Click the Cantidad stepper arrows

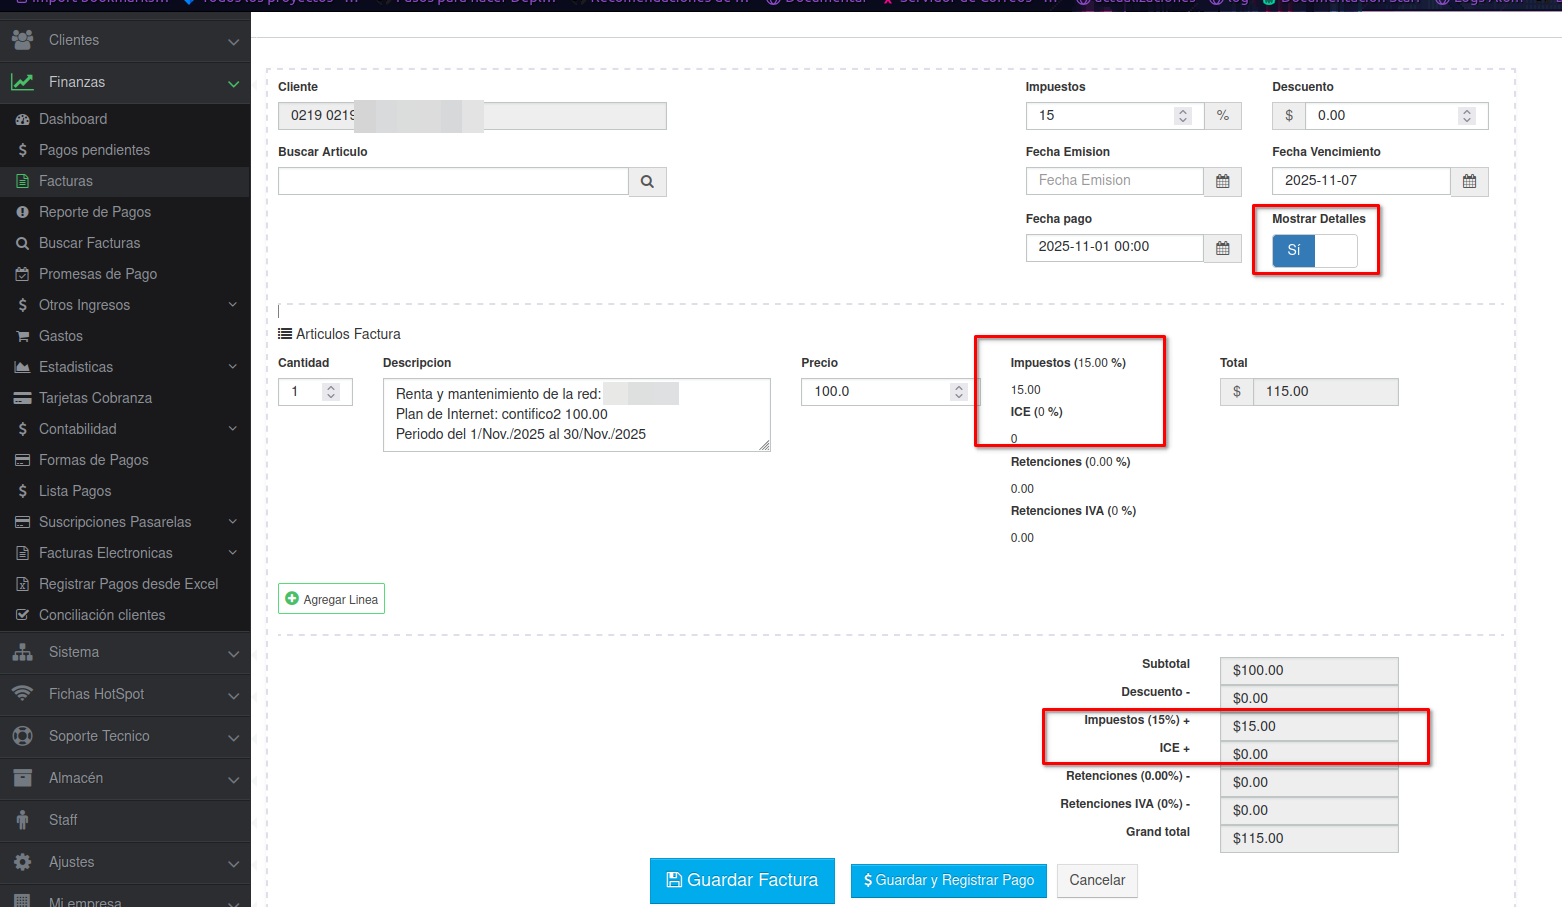(331, 392)
